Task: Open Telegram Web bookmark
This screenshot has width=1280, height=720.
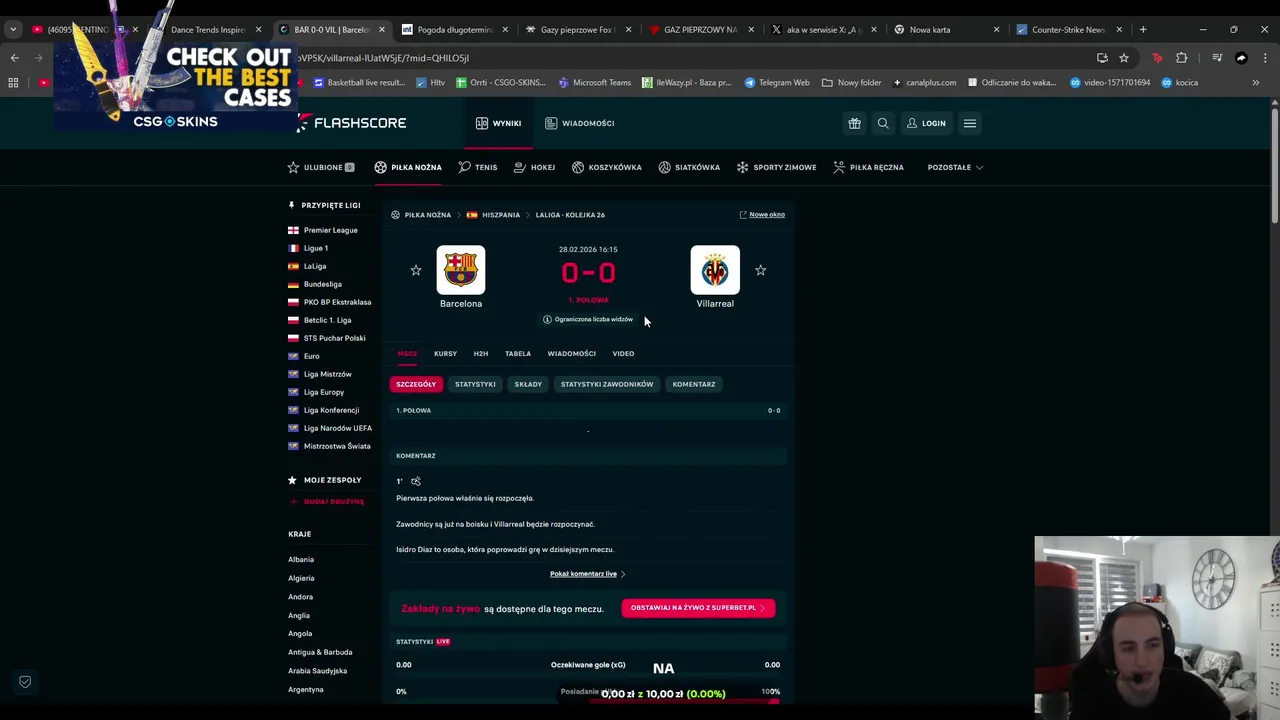Action: [777, 82]
